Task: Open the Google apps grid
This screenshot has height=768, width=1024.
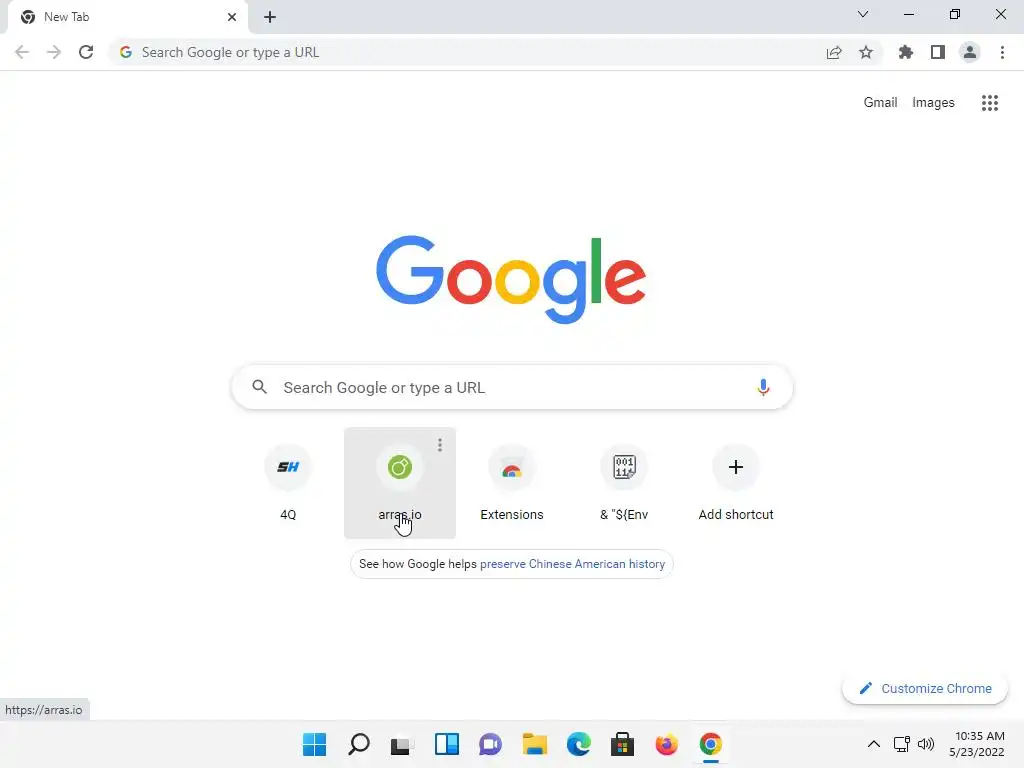Action: (989, 103)
